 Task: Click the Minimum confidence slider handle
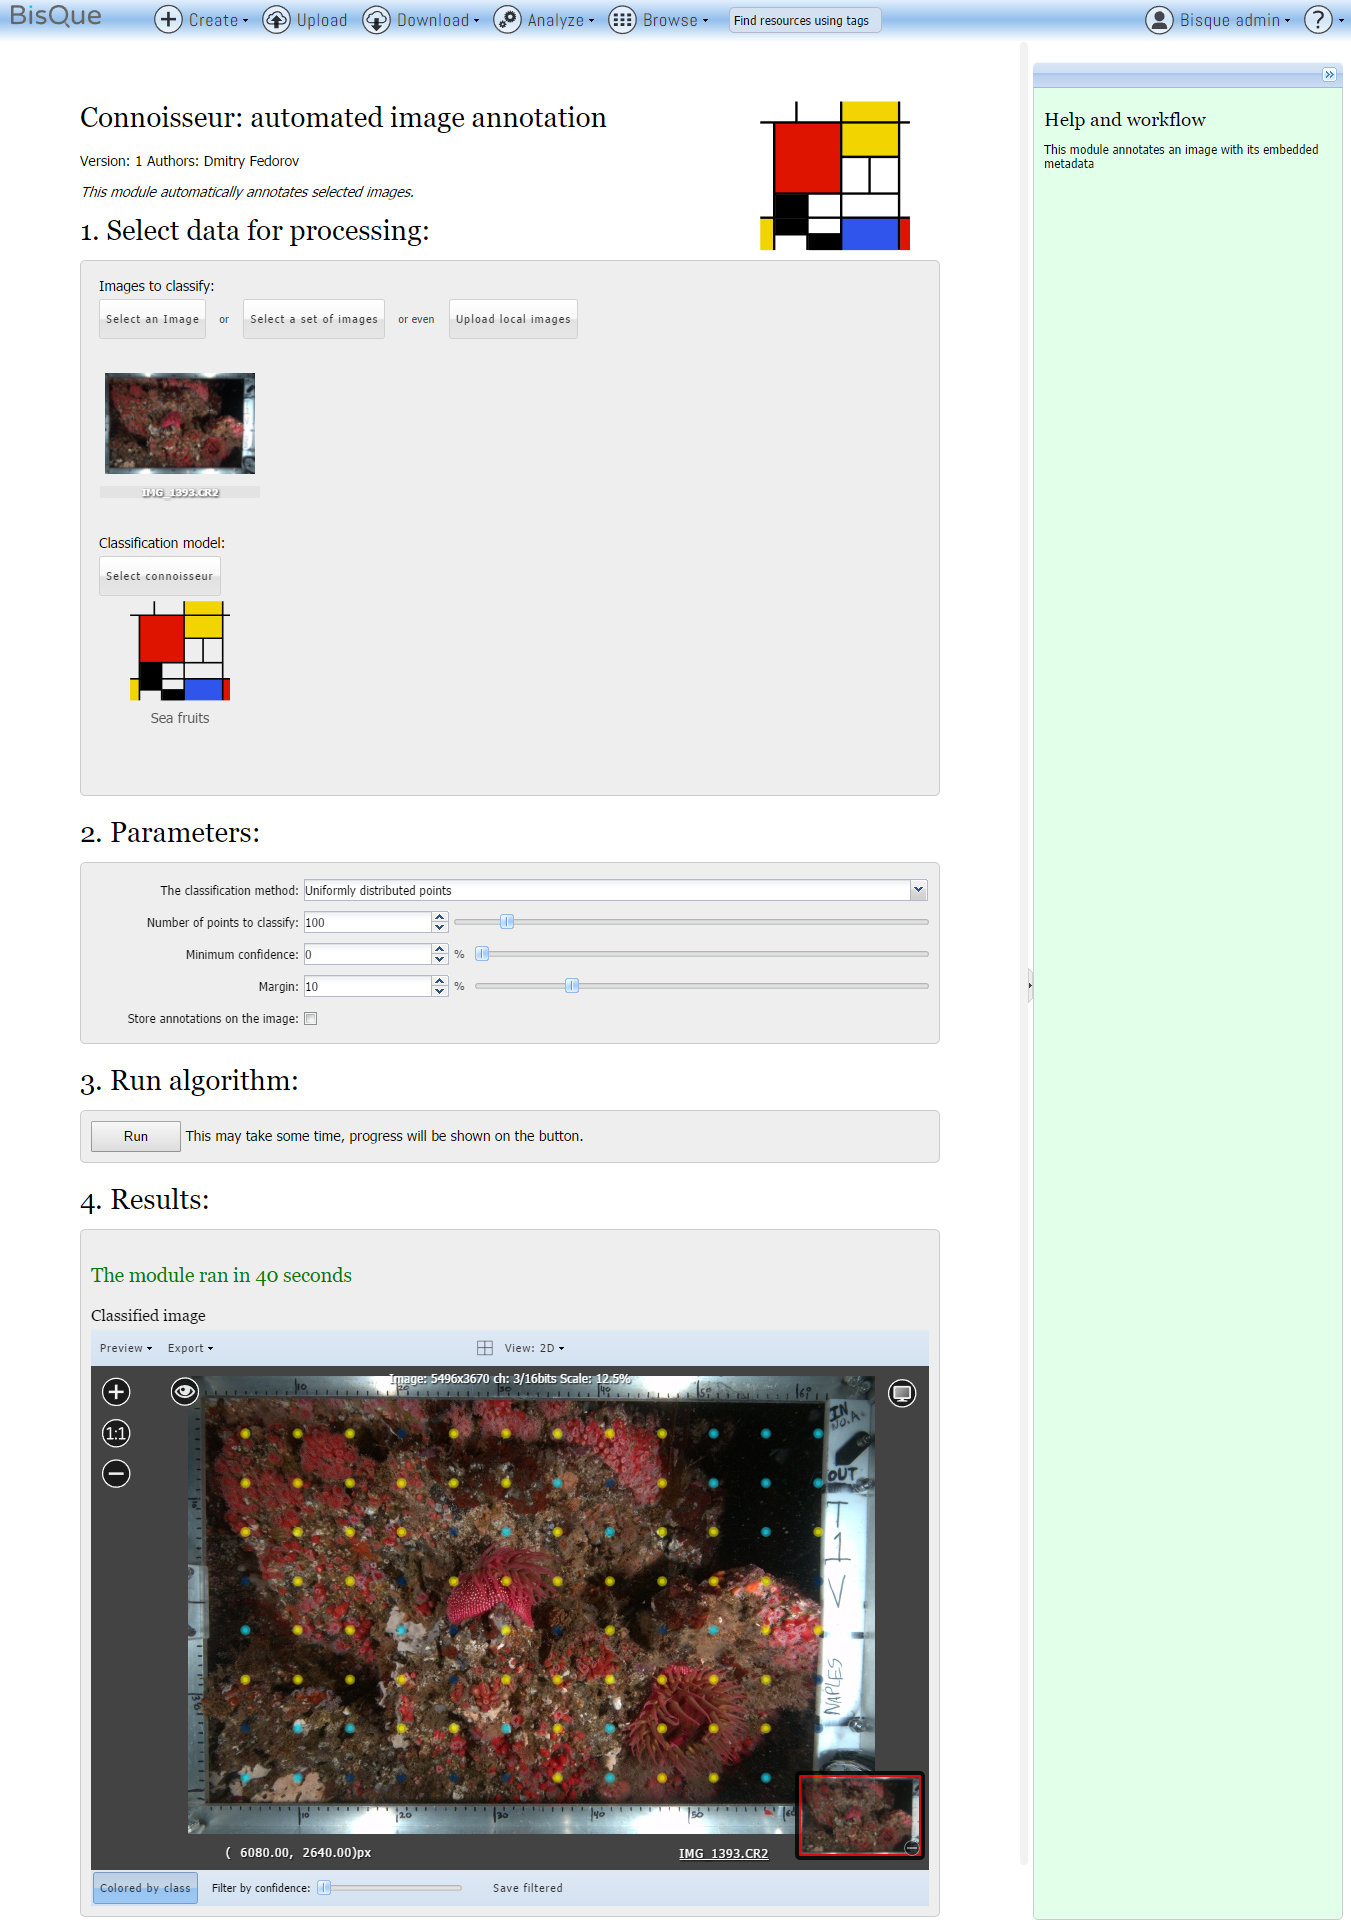[x=482, y=954]
